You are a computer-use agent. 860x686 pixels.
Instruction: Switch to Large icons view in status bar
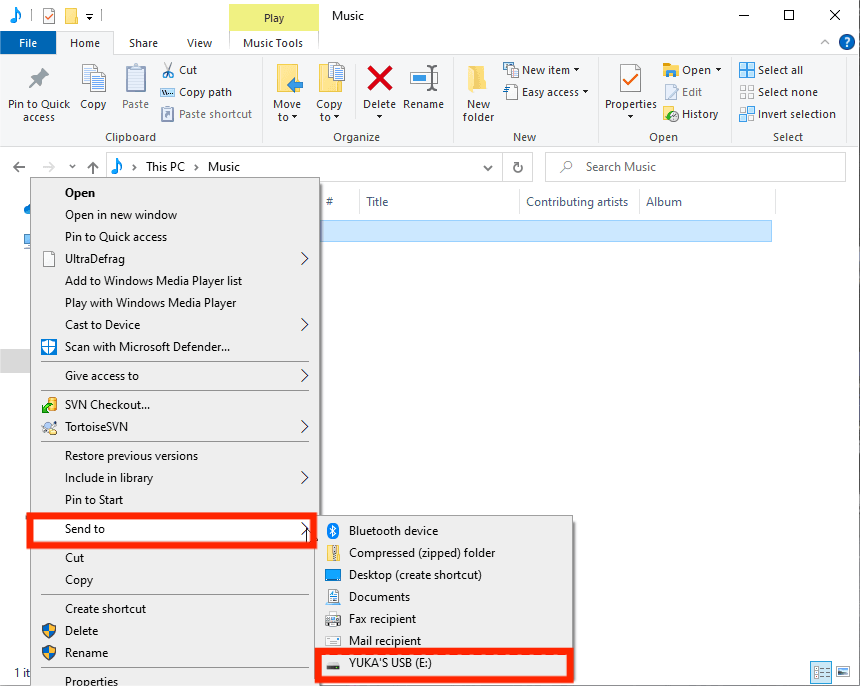tap(843, 672)
